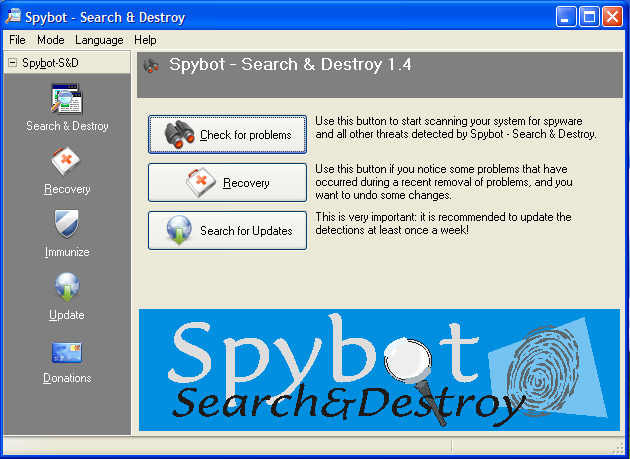The width and height of the screenshot is (630, 459).
Task: Click the 'Spybot - Search & Destroy 1.4' heading
Action: (290, 65)
